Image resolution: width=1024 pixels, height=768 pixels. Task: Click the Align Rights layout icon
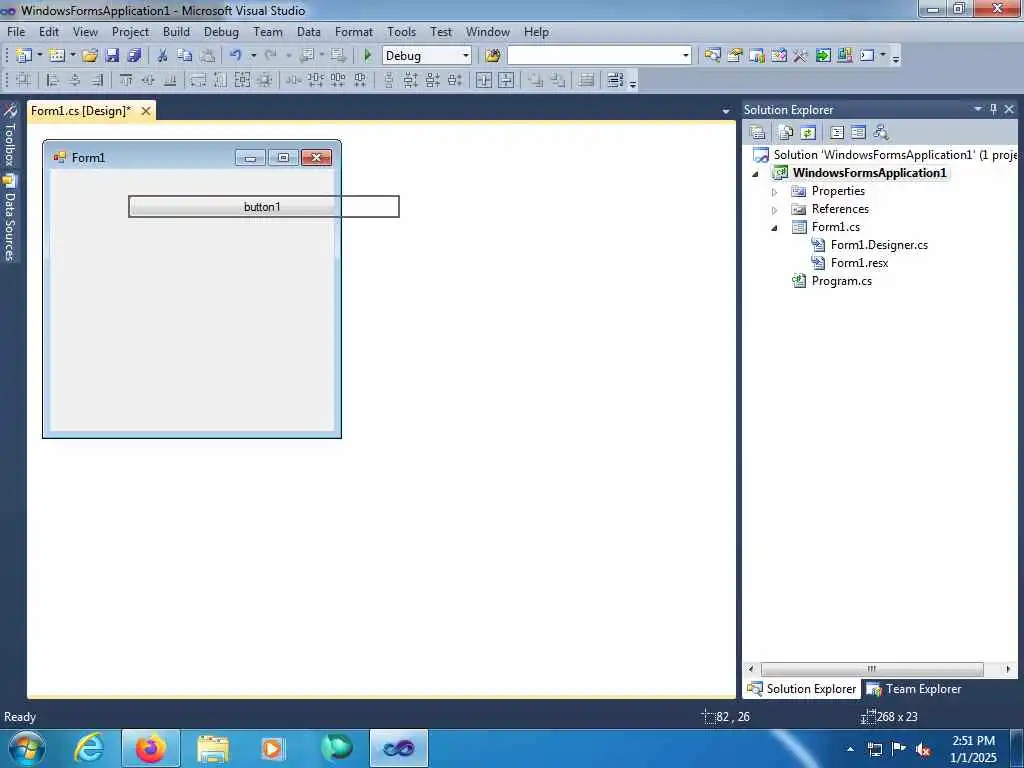point(97,80)
